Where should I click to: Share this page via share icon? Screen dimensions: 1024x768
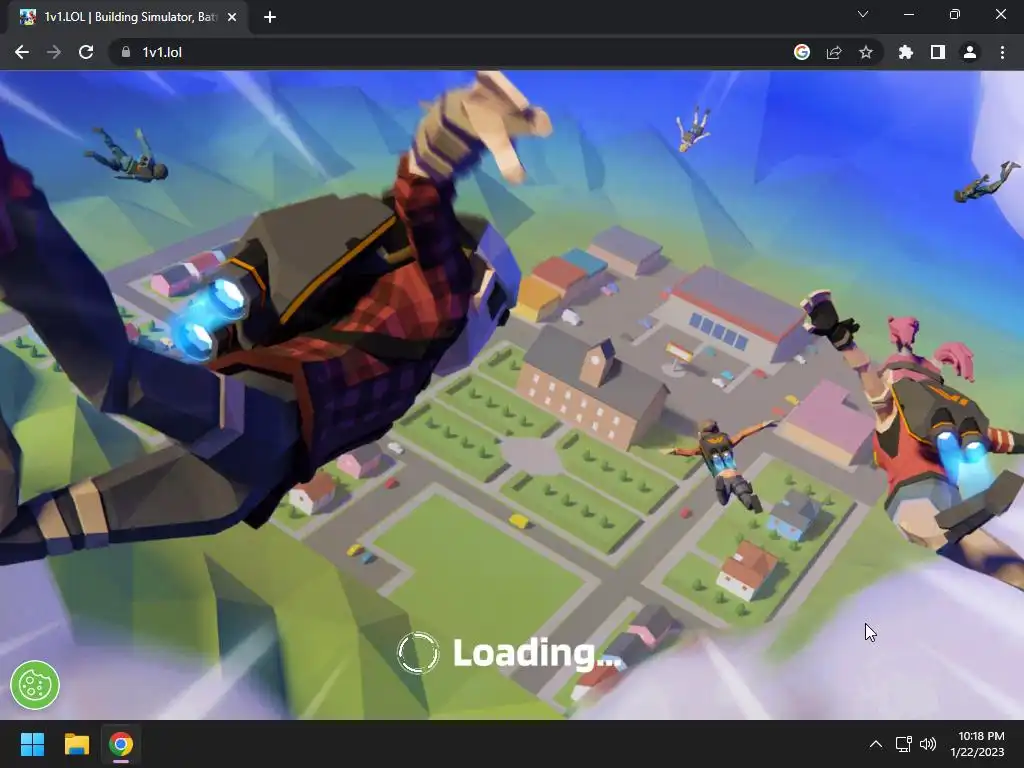pyautogui.click(x=834, y=52)
